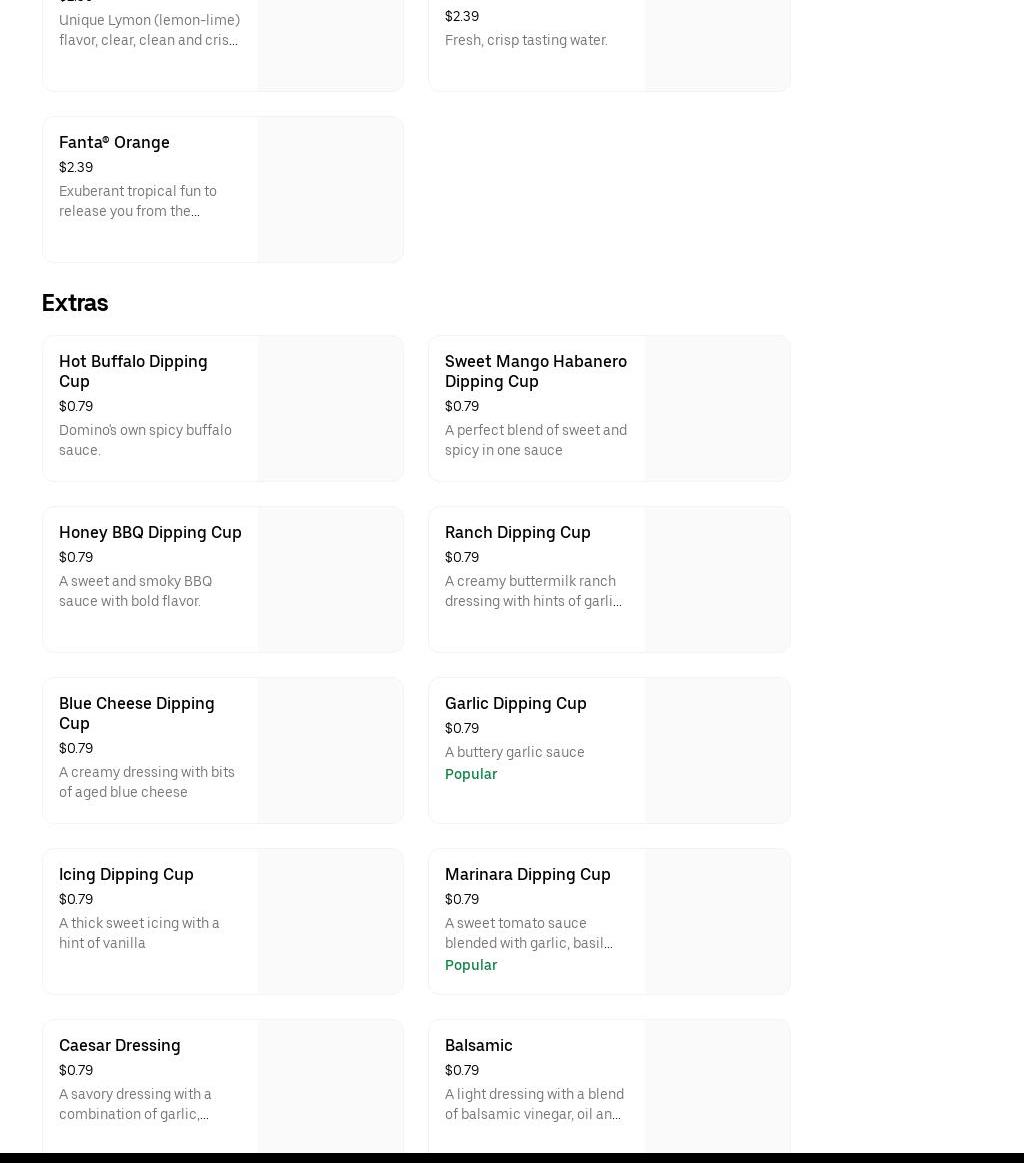1024x1163 pixels.
Task: Click 'A creamy buttermilk ranch' description
Action: (533, 591)
